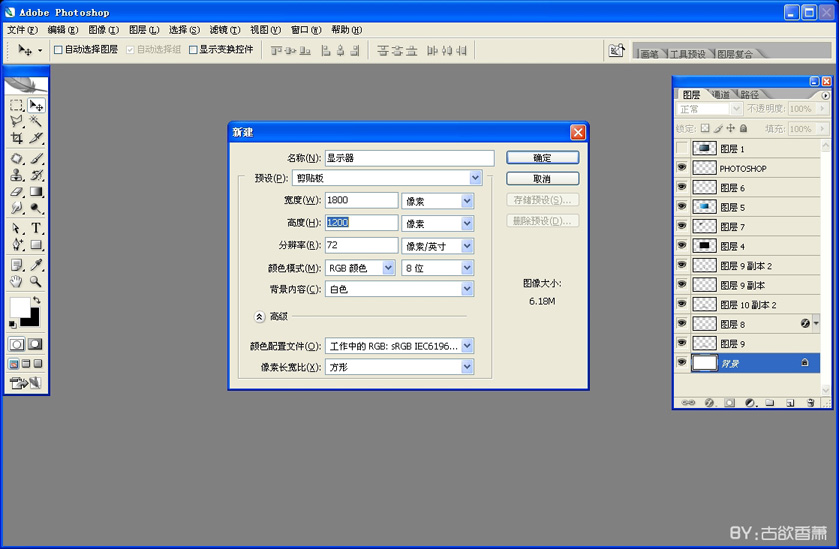
Task: Switch to 路径 tab
Action: click(x=750, y=95)
